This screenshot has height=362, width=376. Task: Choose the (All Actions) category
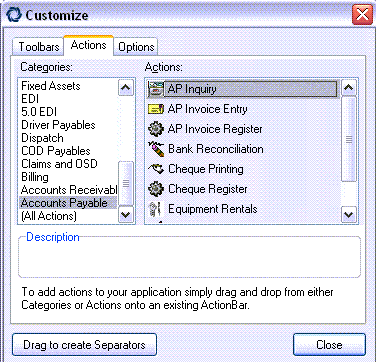click(49, 216)
